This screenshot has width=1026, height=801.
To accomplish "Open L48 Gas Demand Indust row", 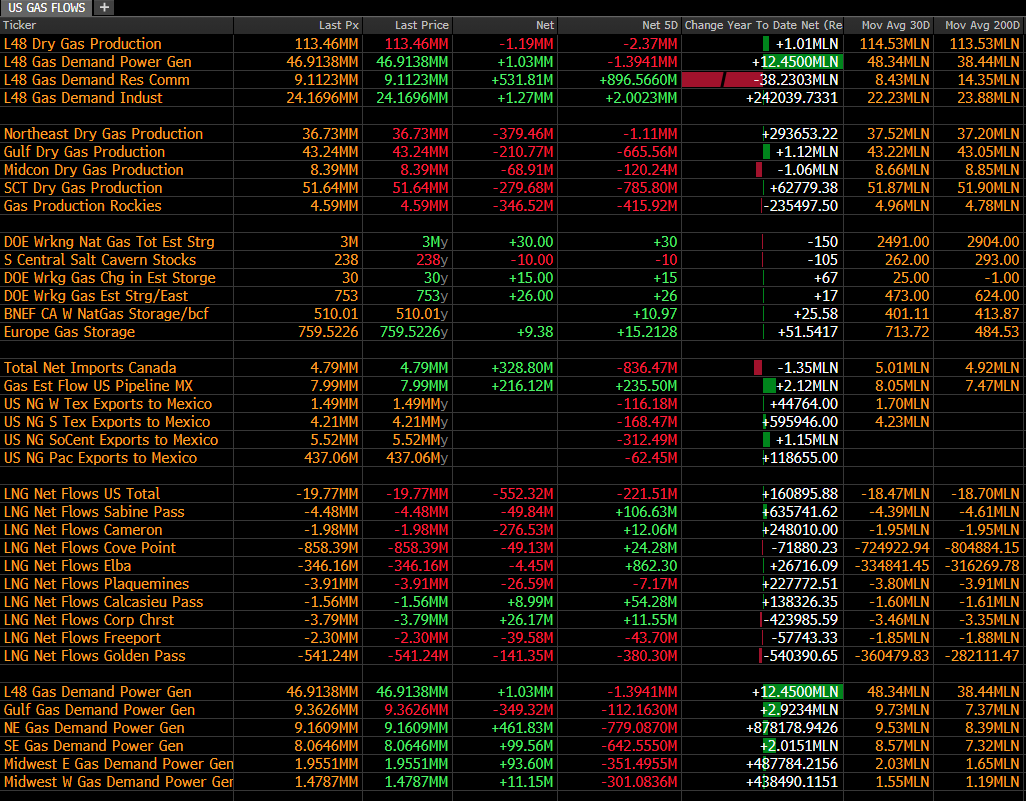I will (x=513, y=98).
